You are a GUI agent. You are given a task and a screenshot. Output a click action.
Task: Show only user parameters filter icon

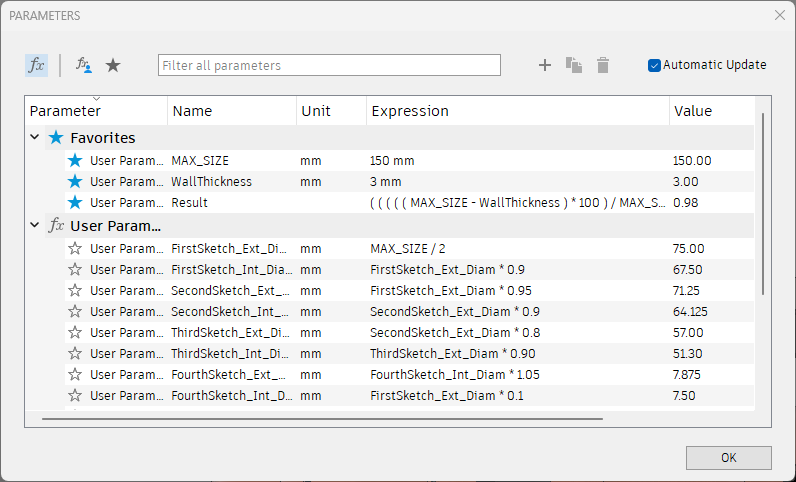84,65
